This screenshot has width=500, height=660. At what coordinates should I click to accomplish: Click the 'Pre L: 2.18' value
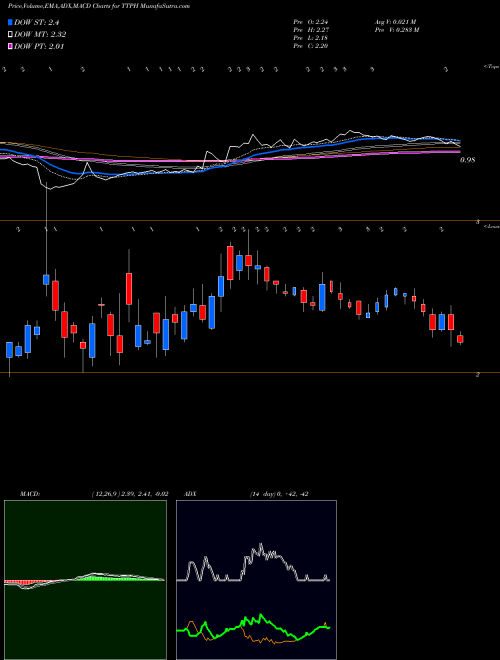tap(311, 38)
